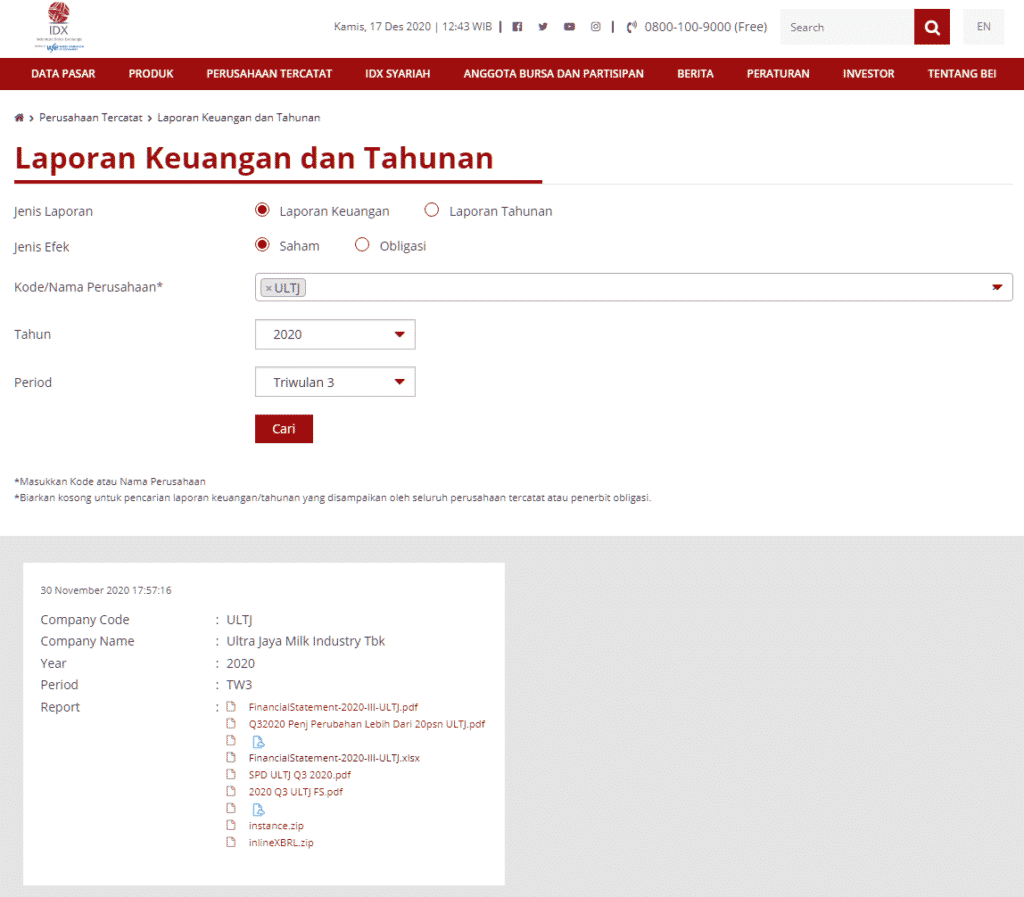Click the magnifying glass search icon

[931, 27]
